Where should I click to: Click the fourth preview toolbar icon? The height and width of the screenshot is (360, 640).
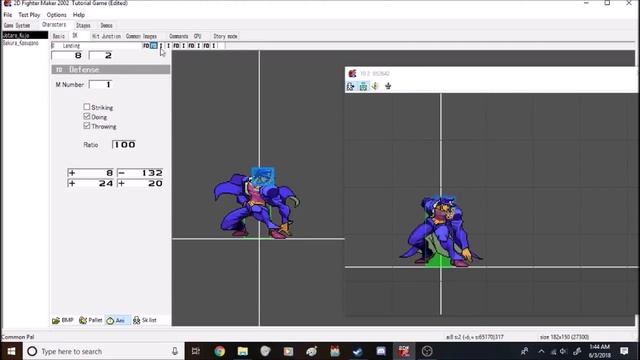point(388,86)
